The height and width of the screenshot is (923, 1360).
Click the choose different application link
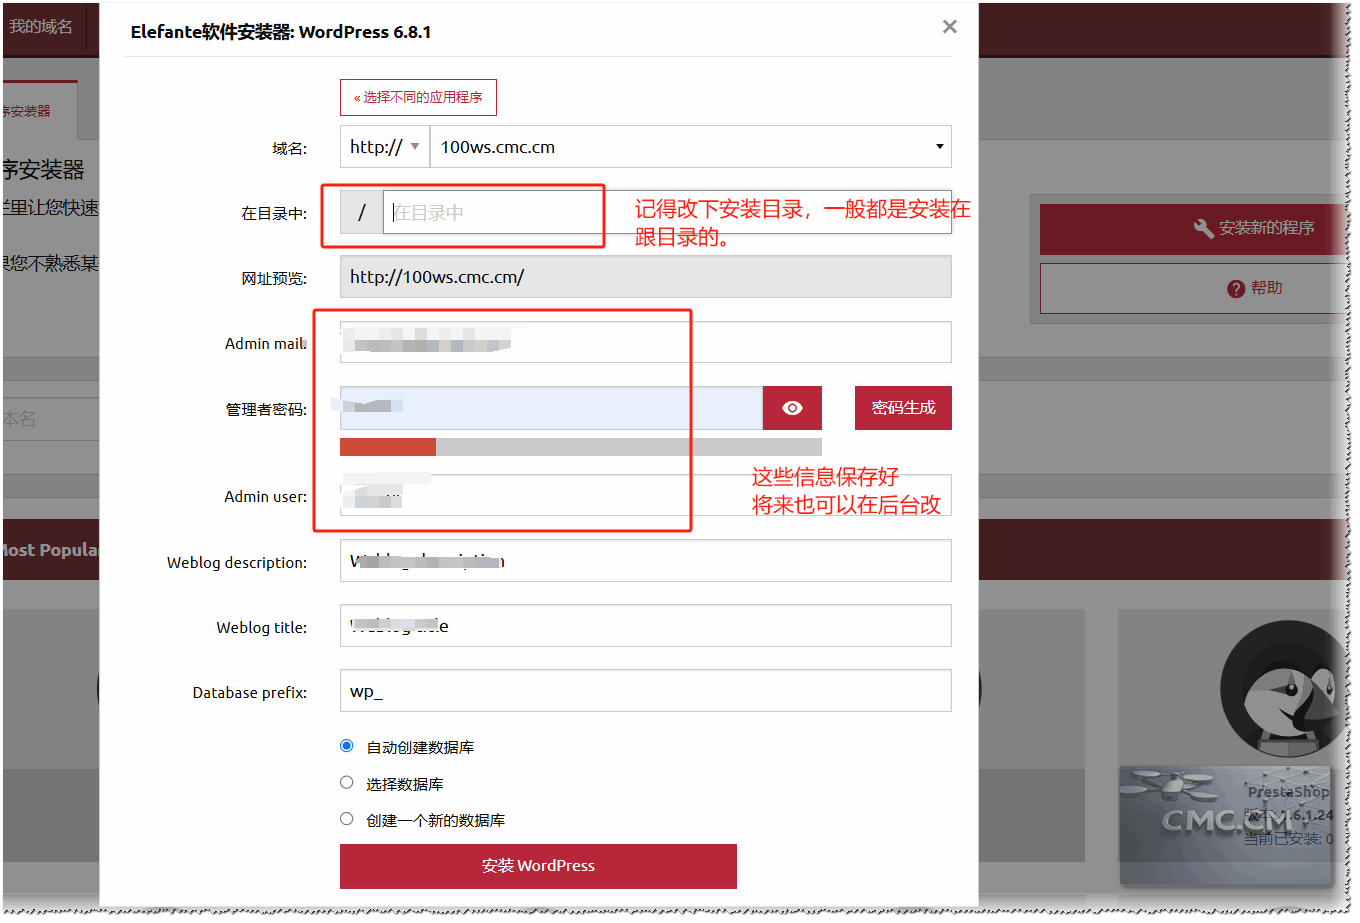[418, 97]
